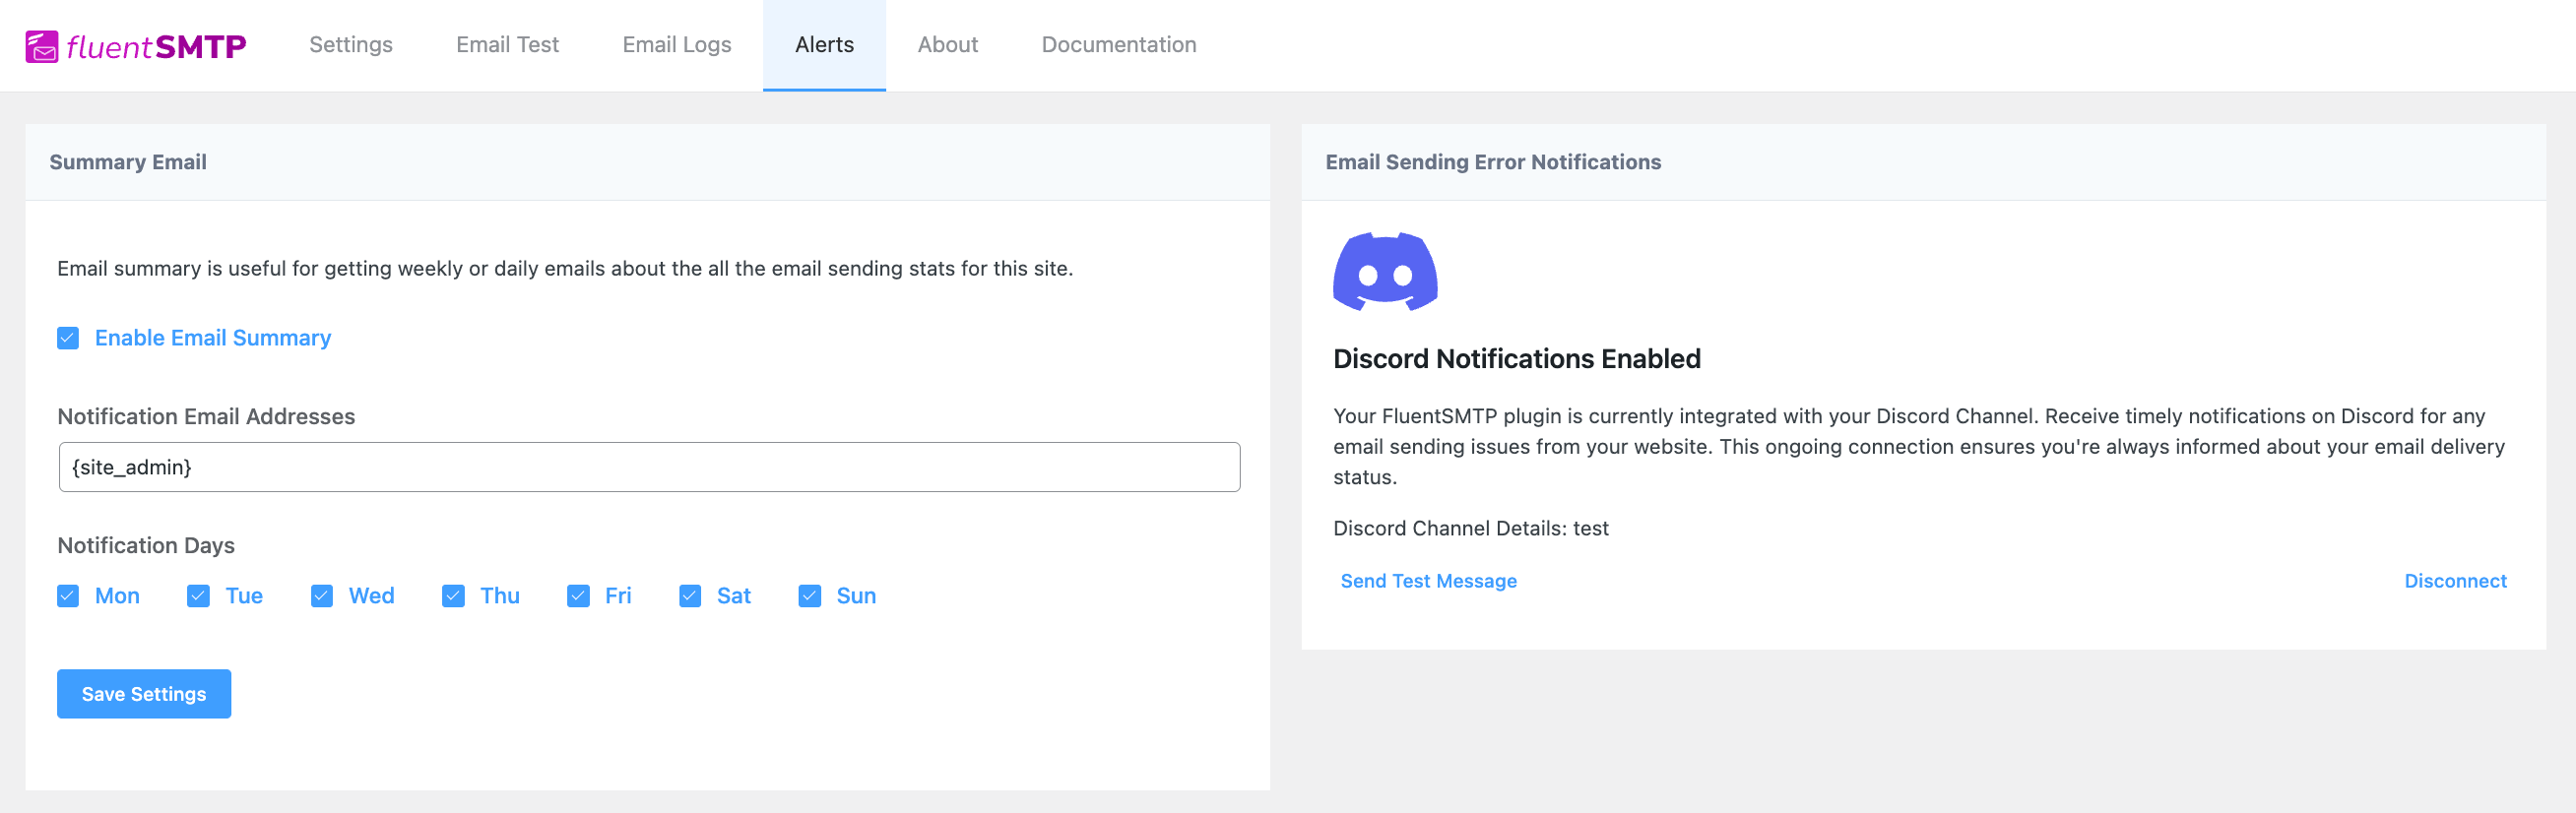Click the Summary Email panel heading
This screenshot has height=813, width=2576.
point(128,162)
